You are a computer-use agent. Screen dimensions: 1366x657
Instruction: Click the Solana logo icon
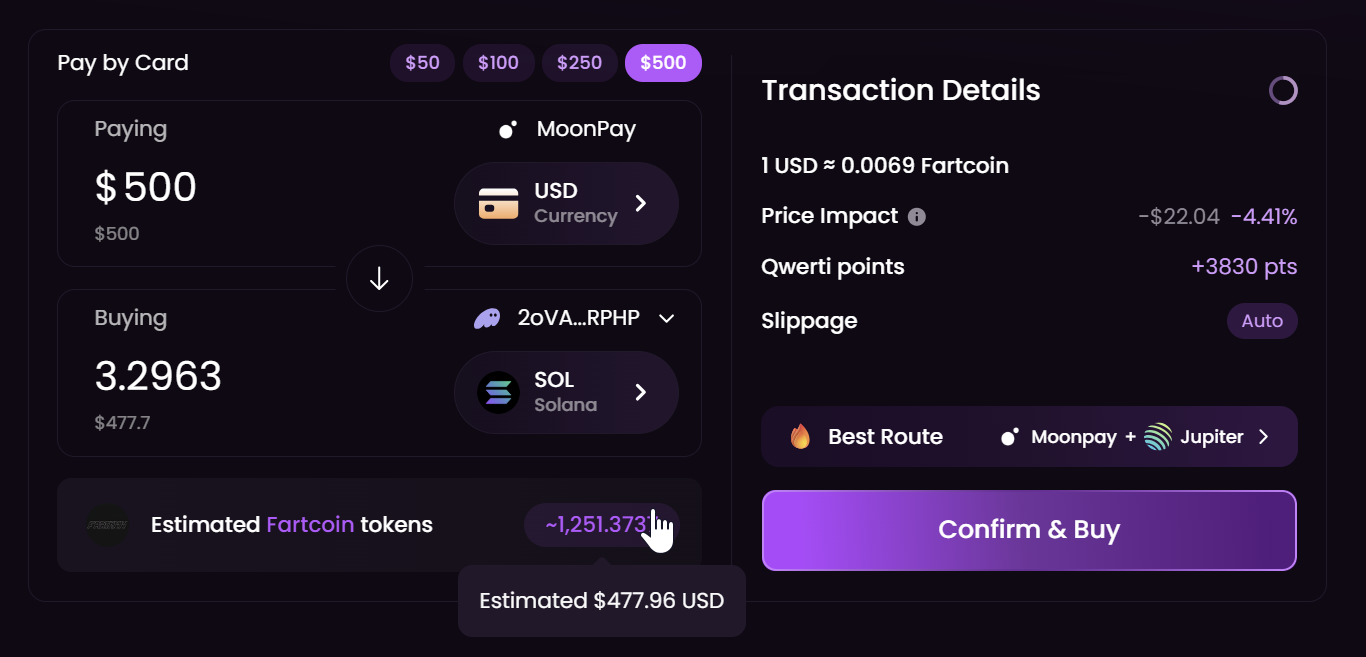point(498,392)
